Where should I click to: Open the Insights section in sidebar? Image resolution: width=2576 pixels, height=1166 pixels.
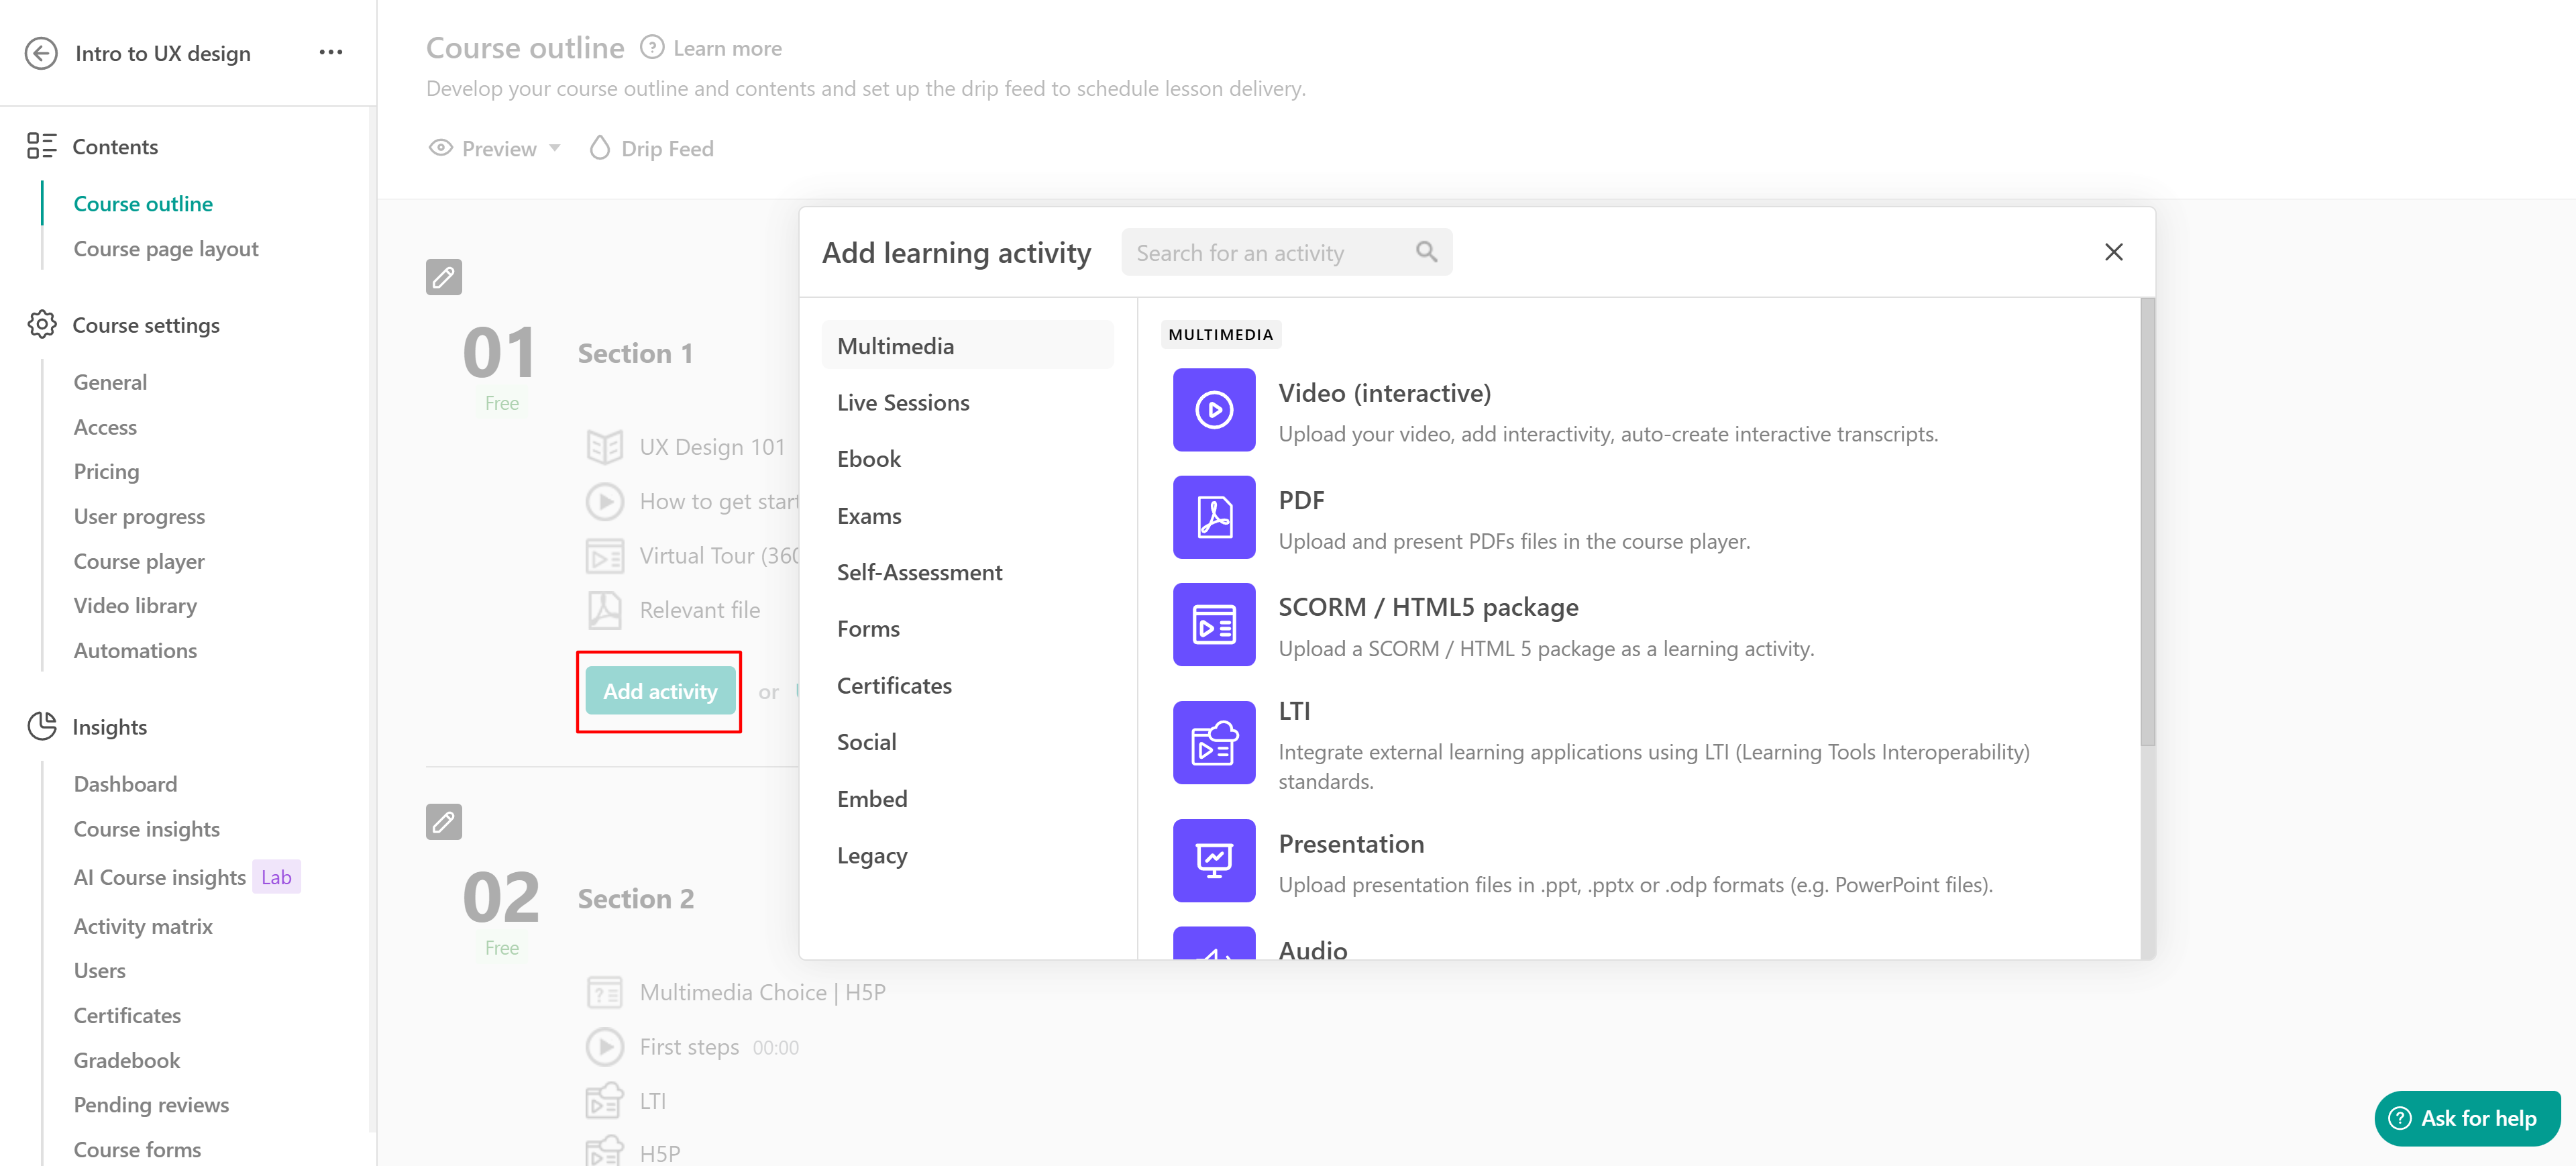click(109, 727)
